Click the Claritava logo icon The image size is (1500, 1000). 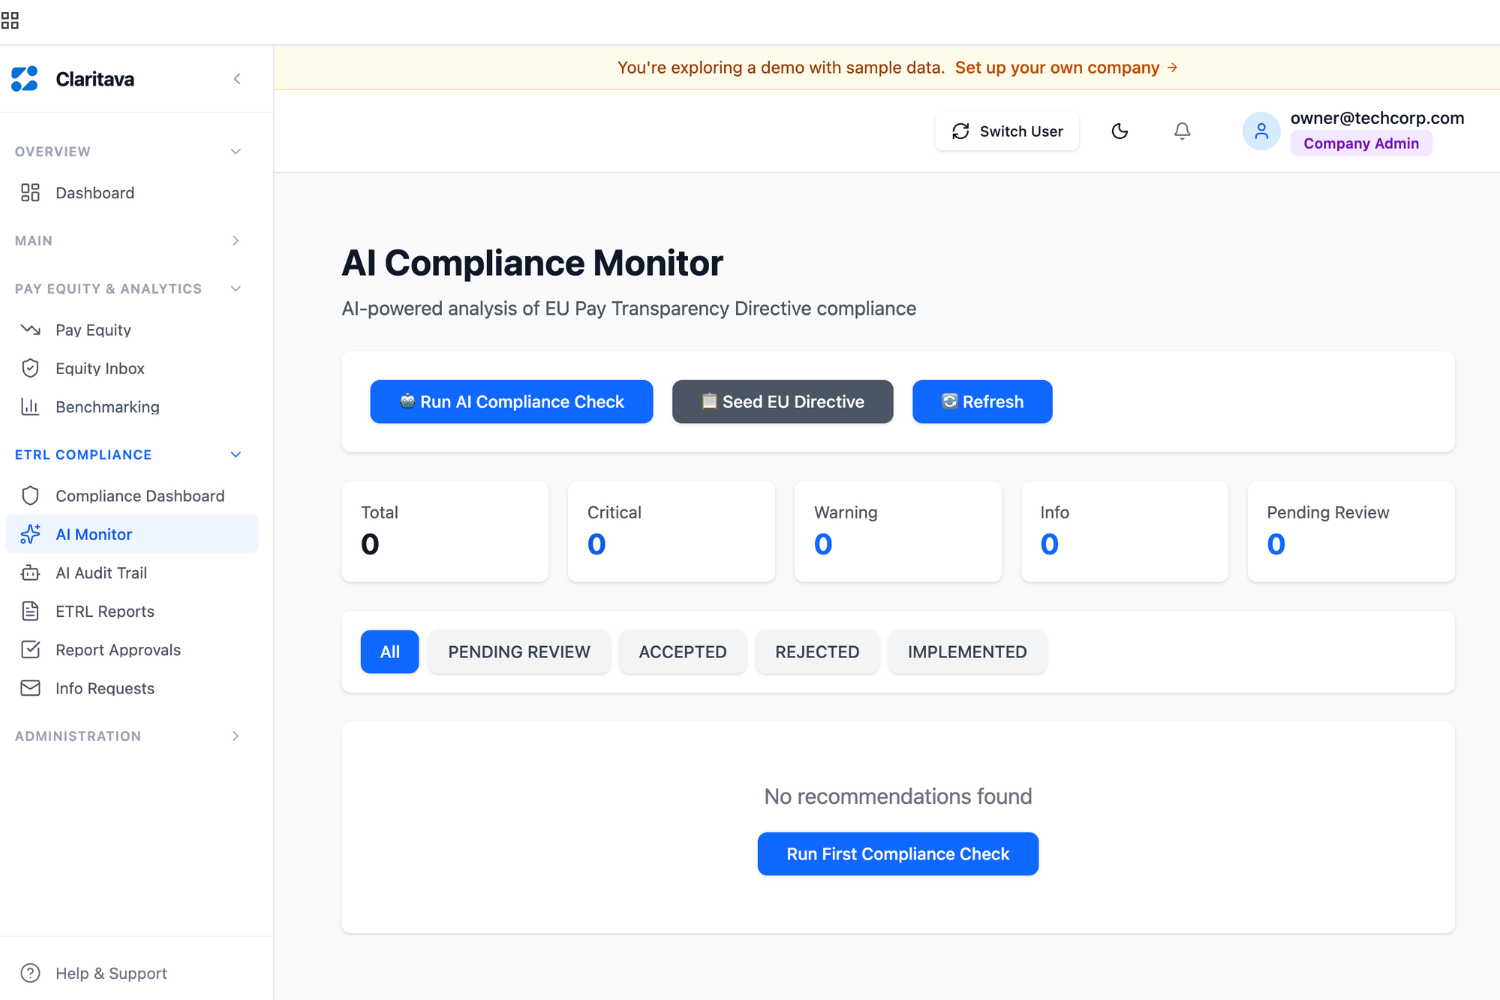pos(25,79)
